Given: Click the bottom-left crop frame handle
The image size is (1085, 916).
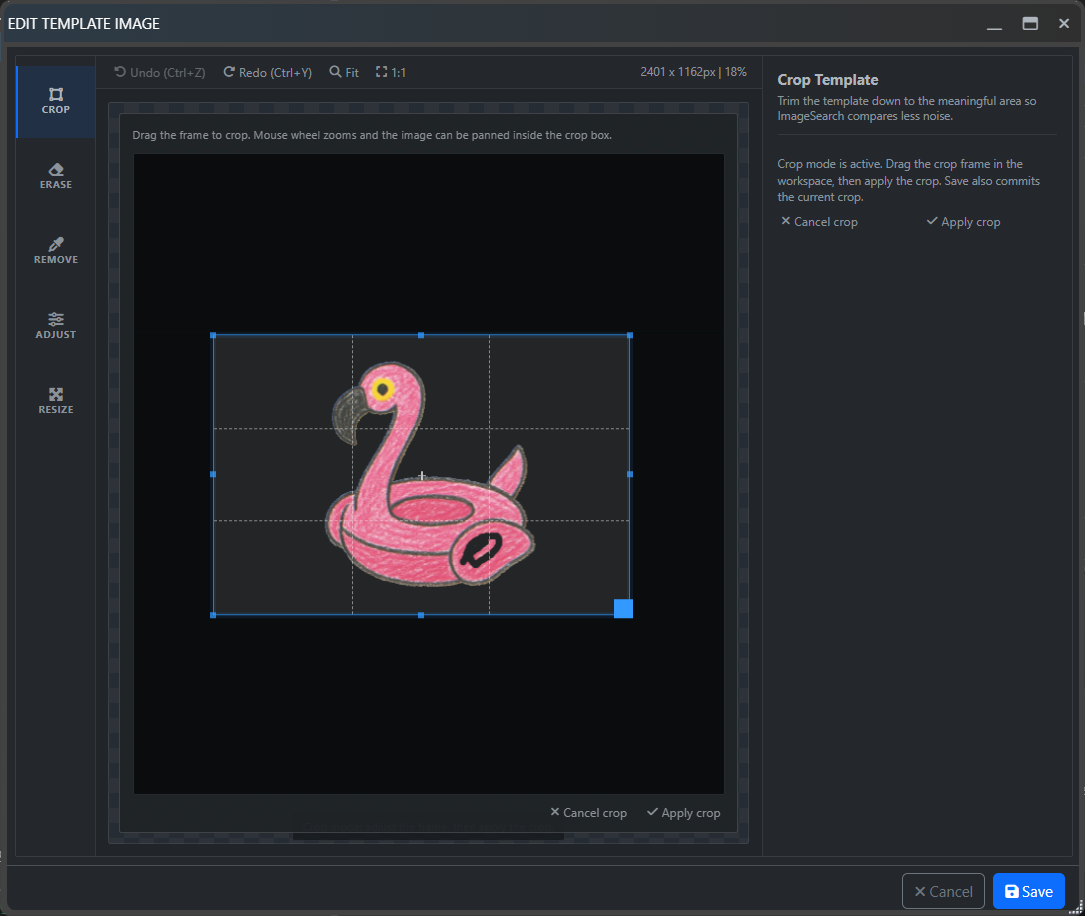Looking at the screenshot, I should click(213, 614).
